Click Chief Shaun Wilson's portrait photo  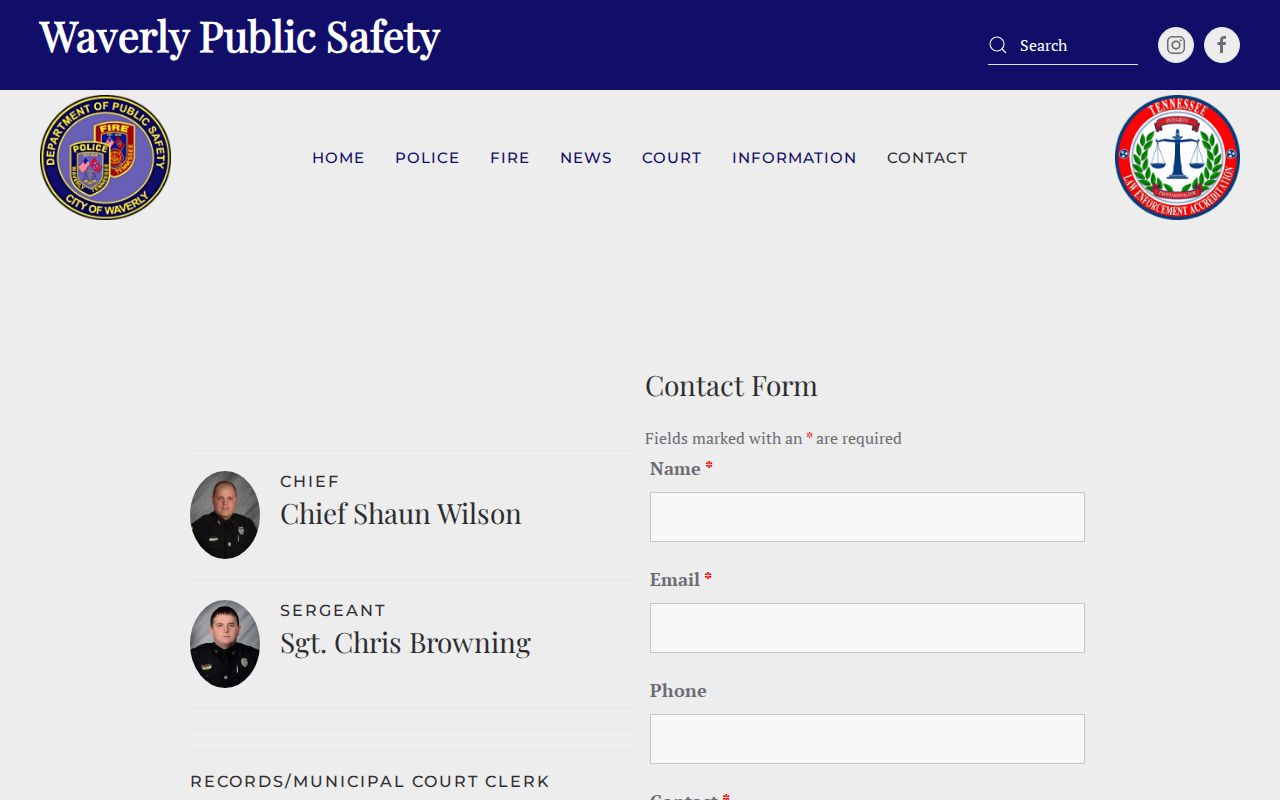225,515
